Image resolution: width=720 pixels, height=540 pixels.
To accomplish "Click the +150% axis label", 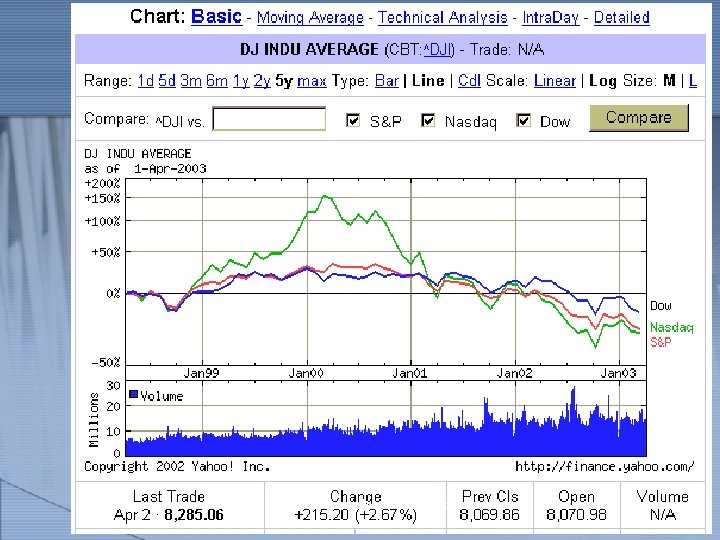I will click(x=102, y=198).
